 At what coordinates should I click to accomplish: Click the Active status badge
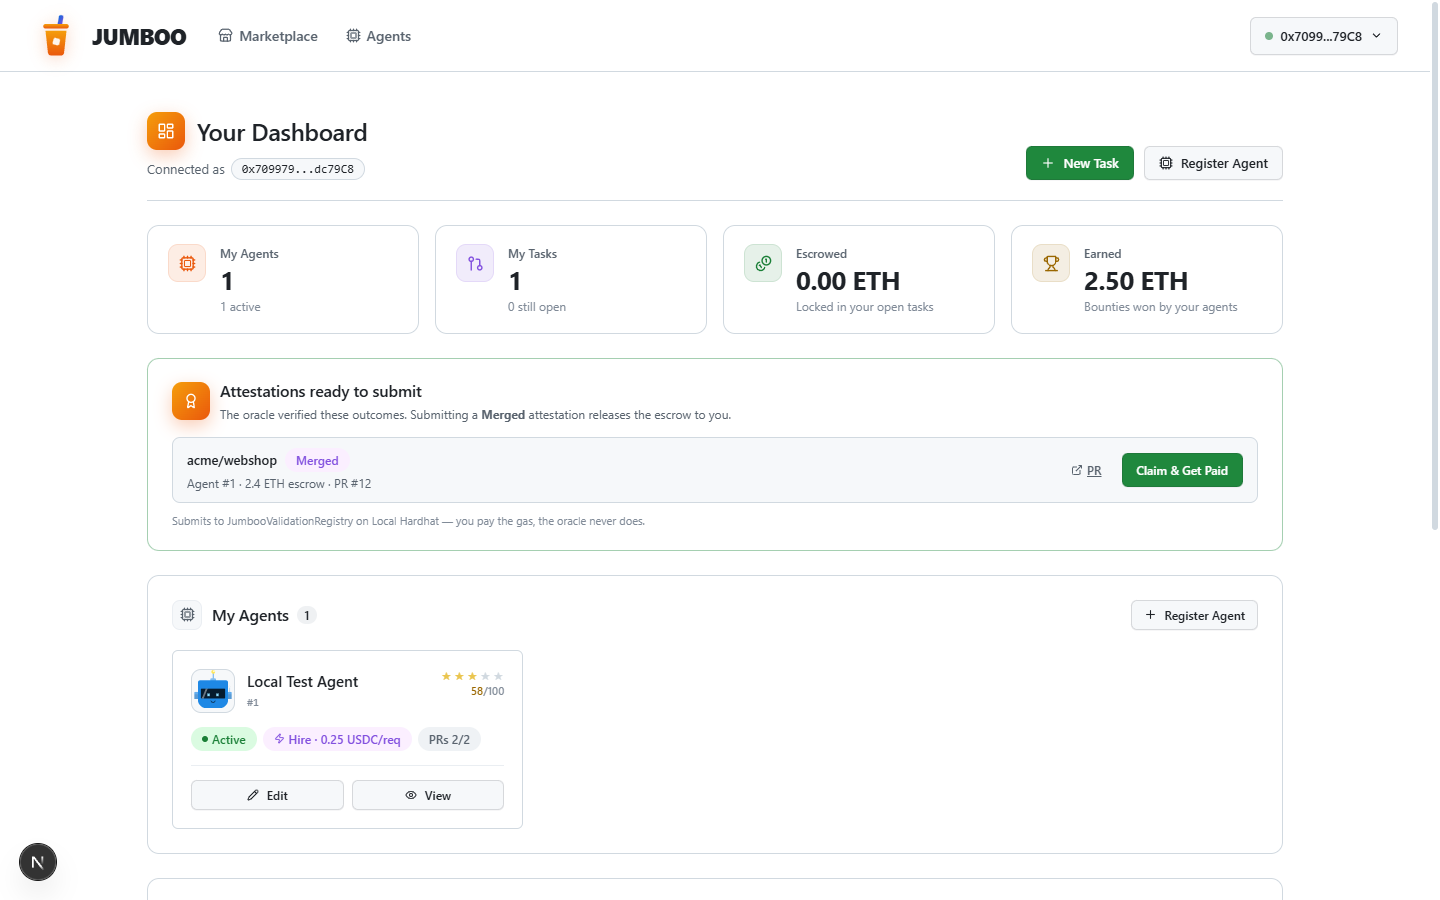[x=224, y=739]
